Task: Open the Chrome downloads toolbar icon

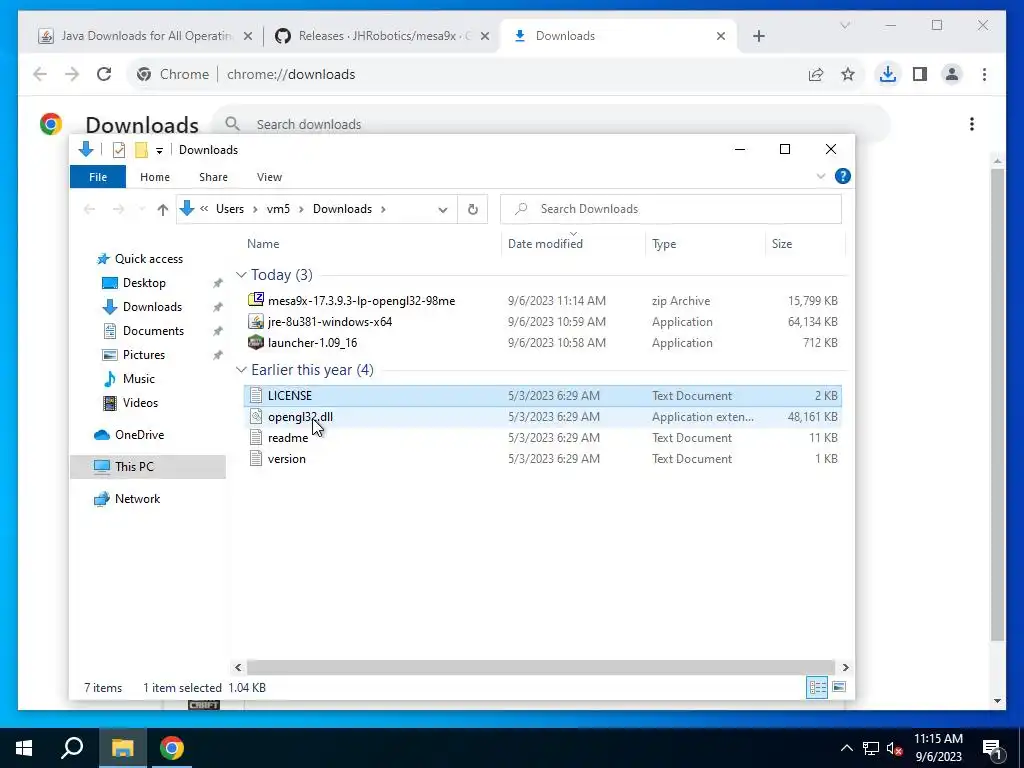Action: [888, 74]
